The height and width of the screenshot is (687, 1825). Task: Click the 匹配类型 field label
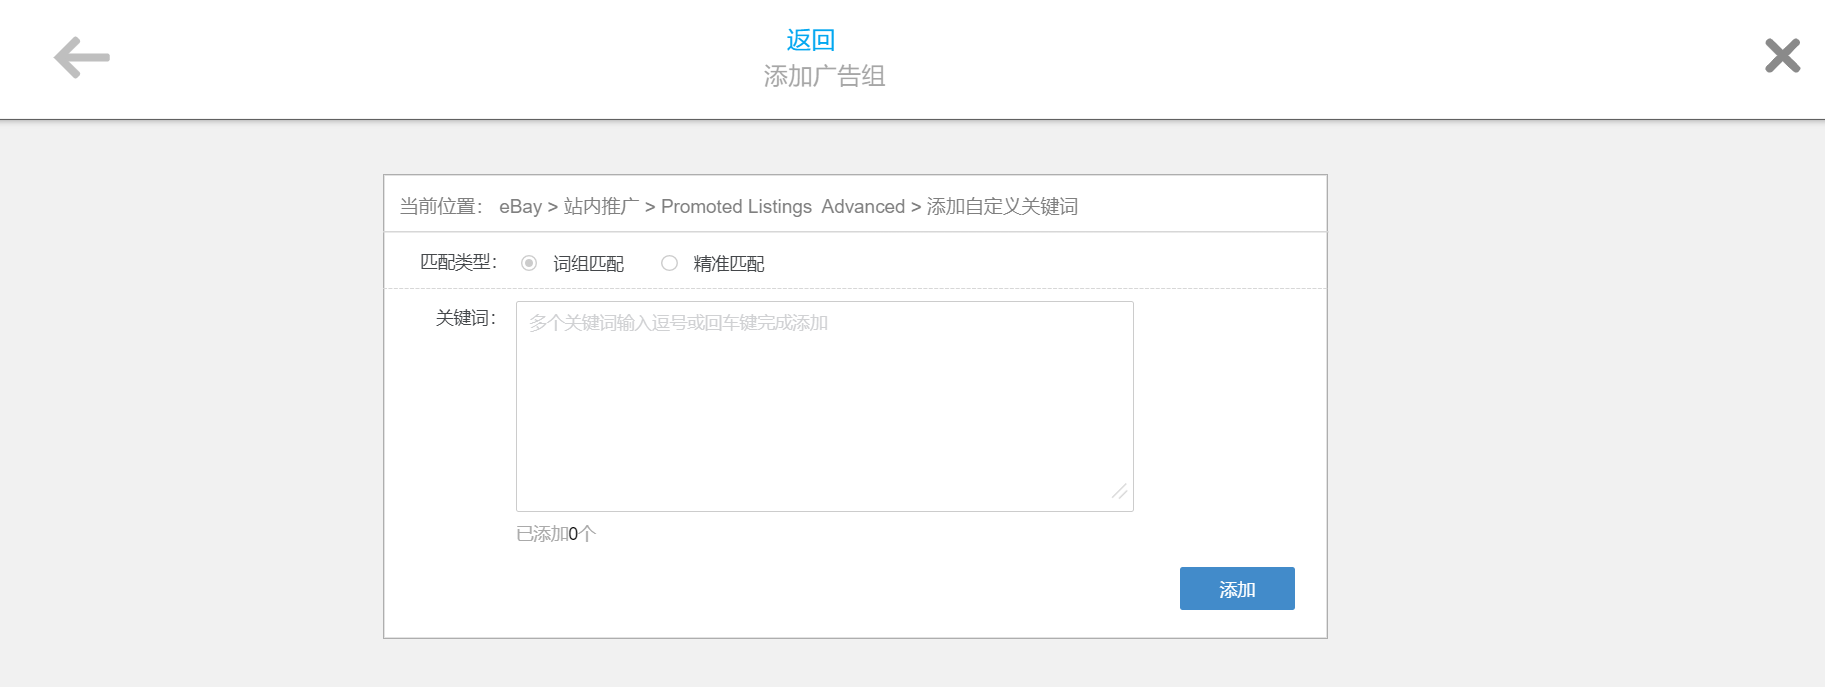point(458,262)
